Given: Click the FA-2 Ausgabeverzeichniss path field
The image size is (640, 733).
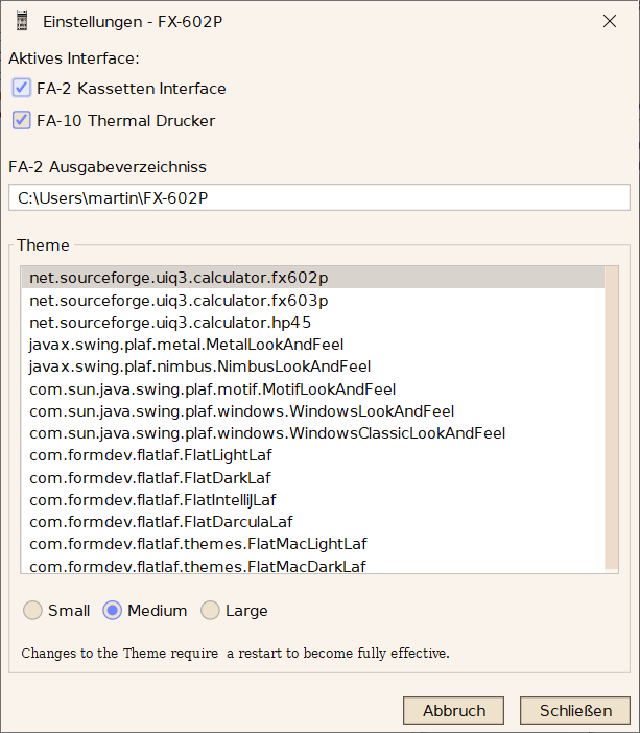Looking at the screenshot, I should click(319, 198).
